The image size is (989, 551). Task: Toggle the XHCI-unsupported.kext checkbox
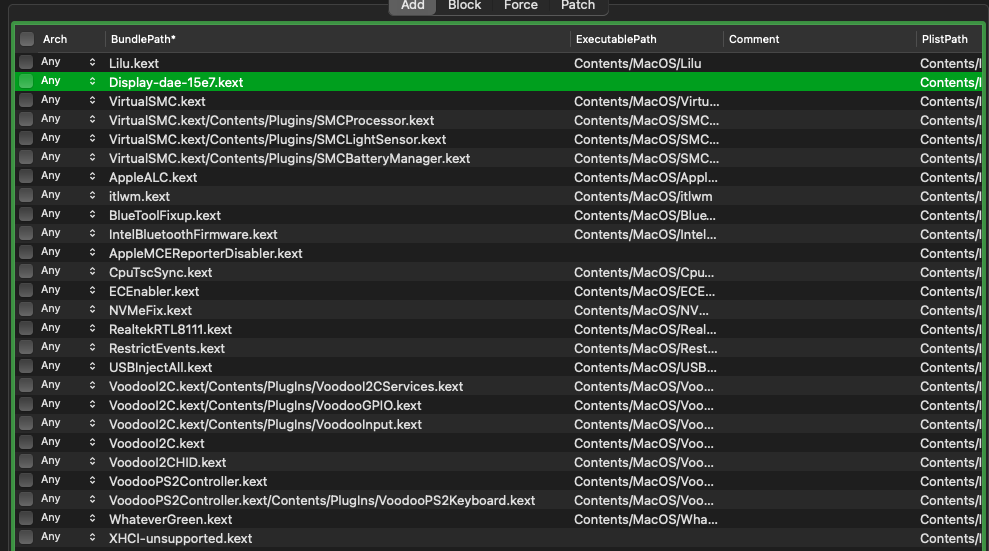(x=26, y=536)
